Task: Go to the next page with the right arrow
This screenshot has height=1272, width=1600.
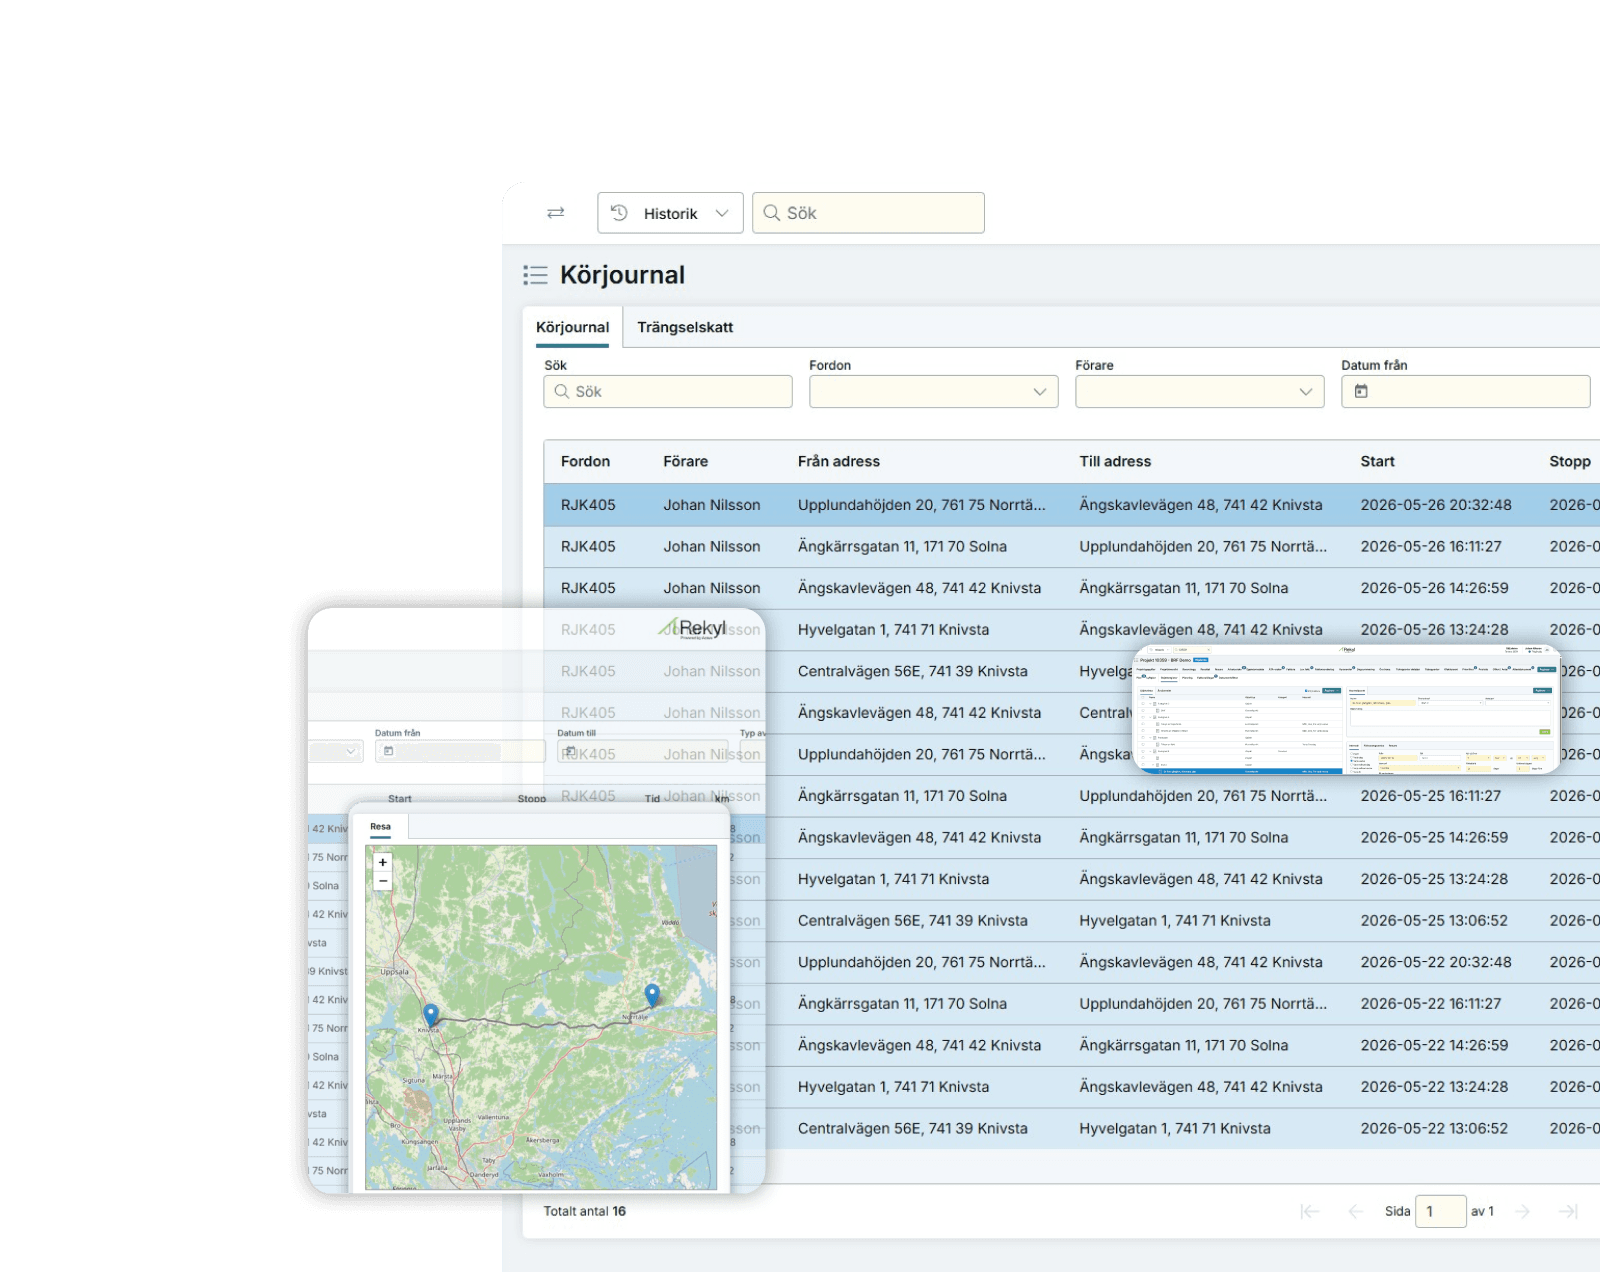Action: [1522, 1211]
